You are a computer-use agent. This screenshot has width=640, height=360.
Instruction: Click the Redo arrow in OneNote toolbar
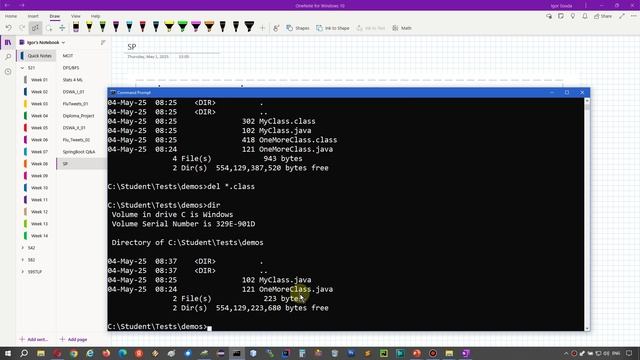pyautogui.click(x=22, y=28)
